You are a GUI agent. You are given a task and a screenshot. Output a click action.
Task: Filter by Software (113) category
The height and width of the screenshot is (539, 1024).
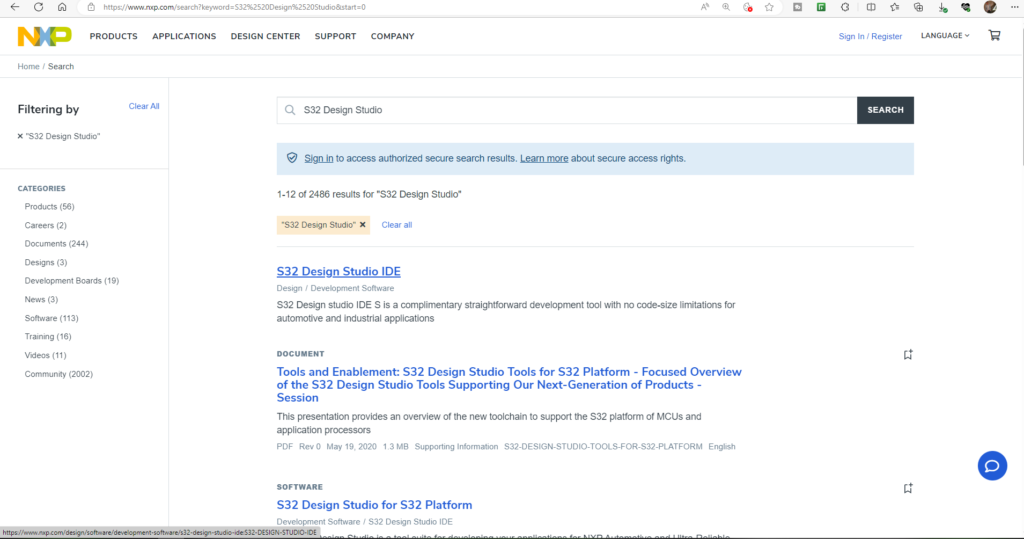pos(51,318)
